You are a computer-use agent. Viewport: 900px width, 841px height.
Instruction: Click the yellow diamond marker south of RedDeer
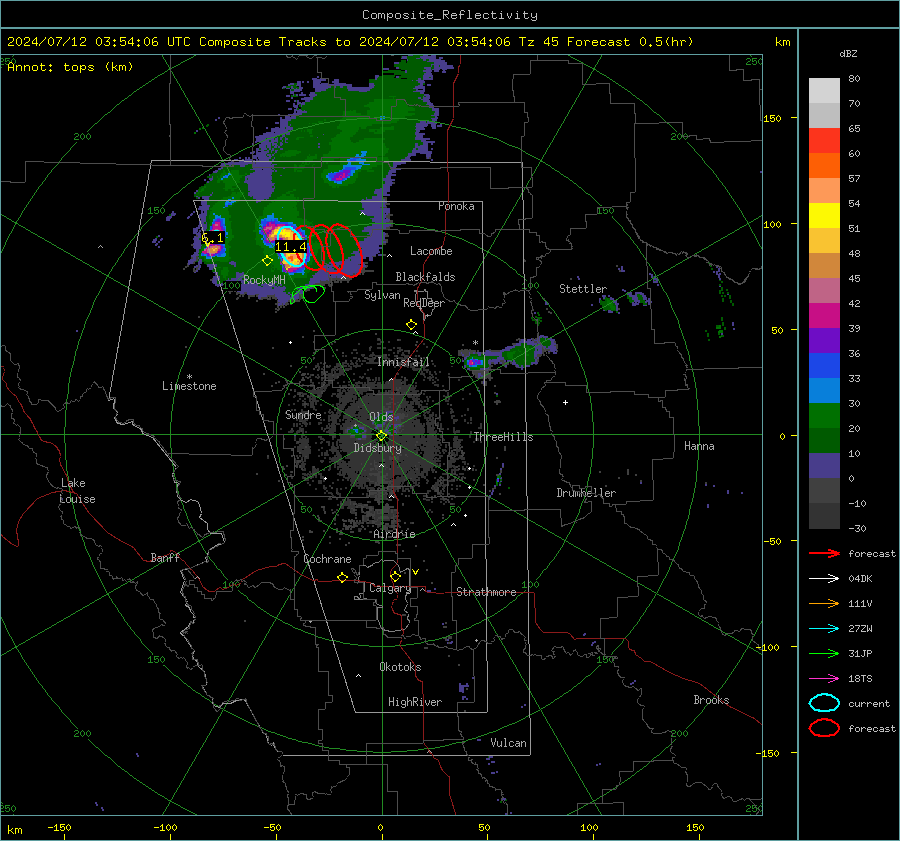(x=411, y=325)
